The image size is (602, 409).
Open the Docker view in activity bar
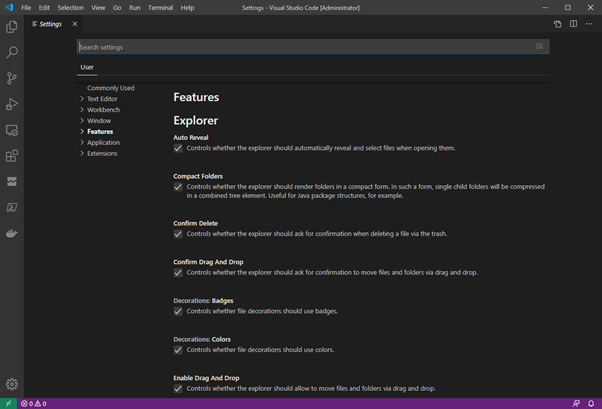(12, 234)
